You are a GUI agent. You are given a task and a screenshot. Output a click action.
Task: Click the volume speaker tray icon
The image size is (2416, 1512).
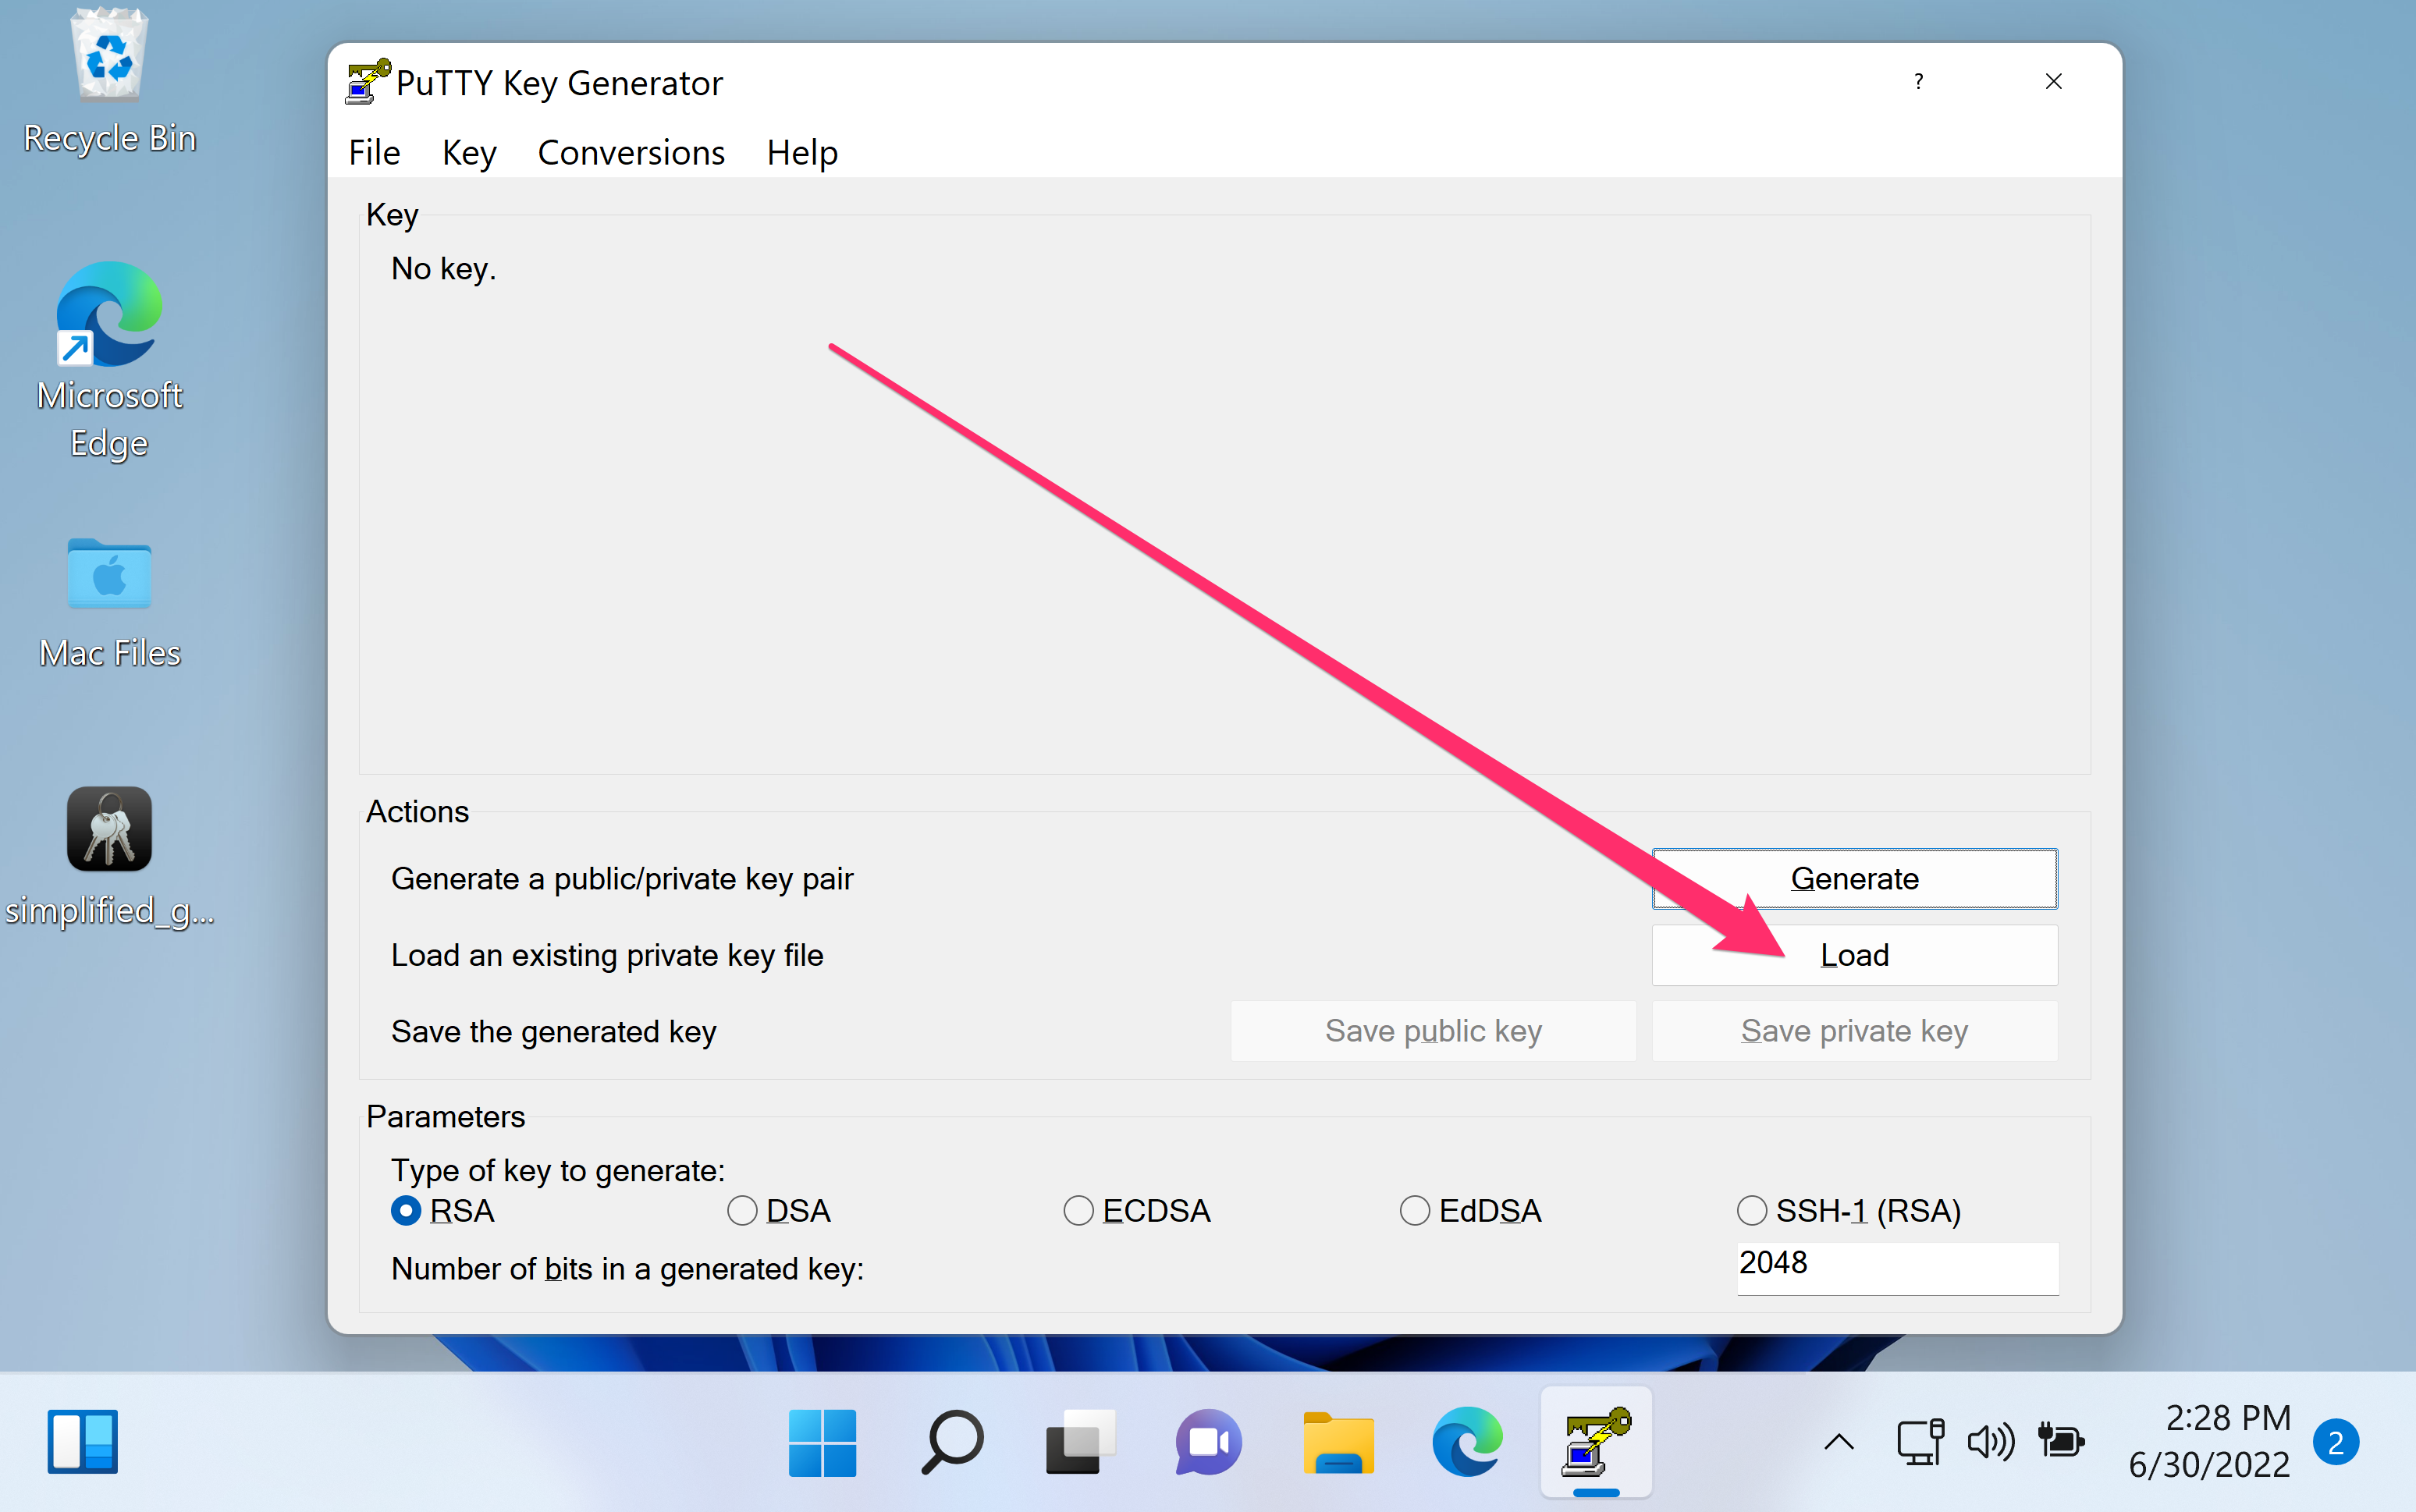[1991, 1442]
